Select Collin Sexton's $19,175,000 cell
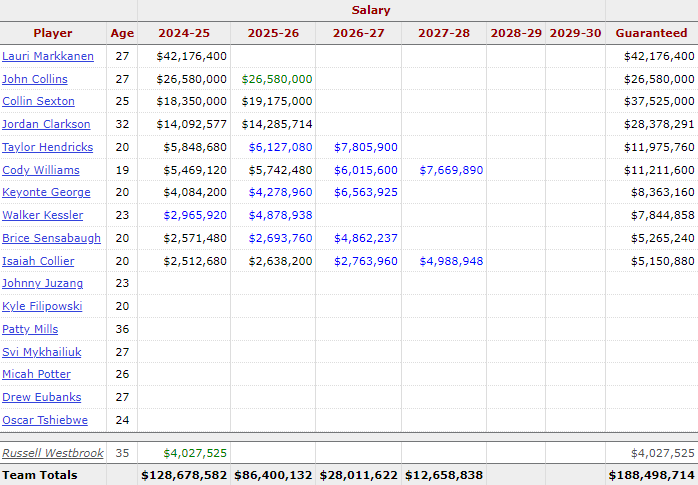This screenshot has width=698, height=485. click(x=277, y=101)
